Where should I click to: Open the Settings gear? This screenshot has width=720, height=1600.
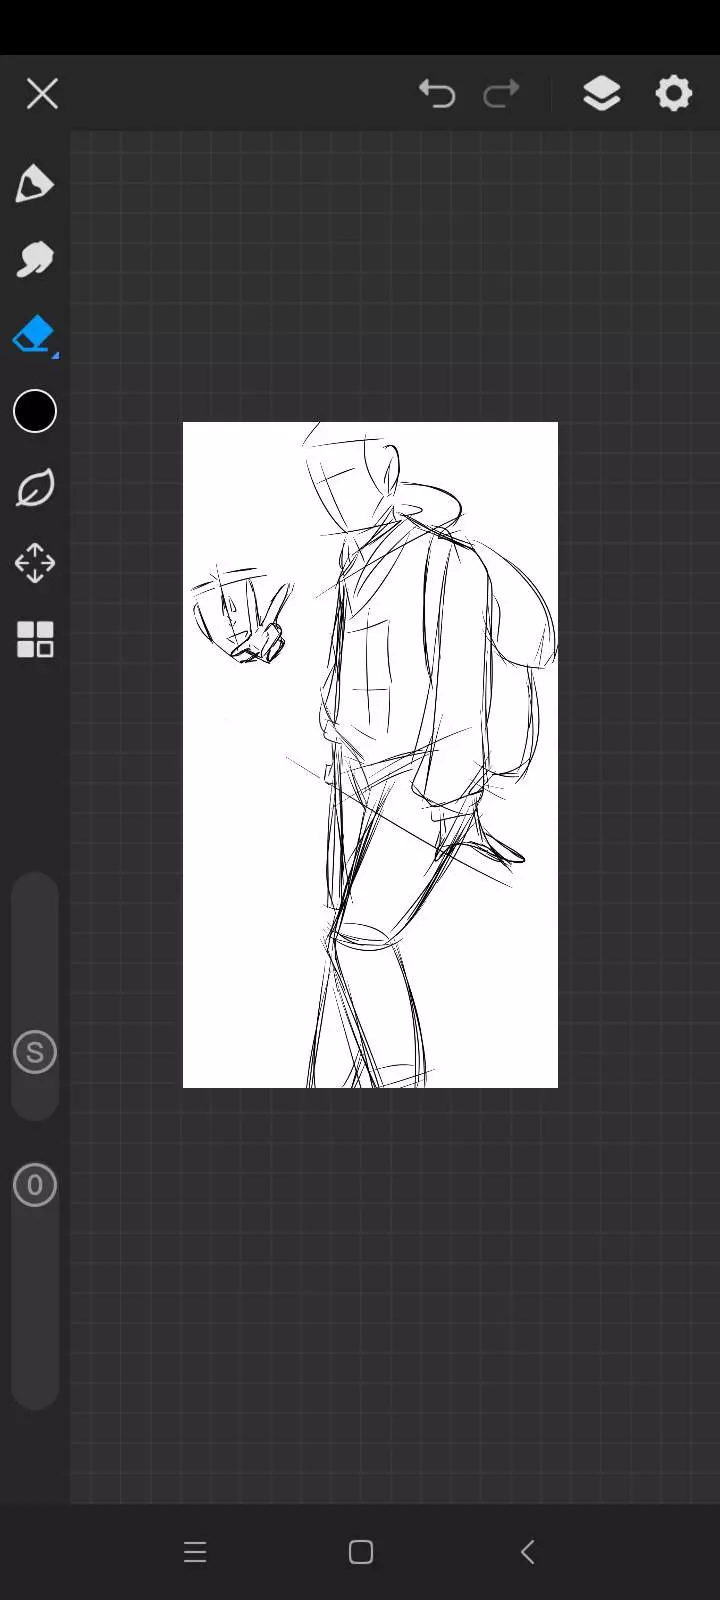674,94
